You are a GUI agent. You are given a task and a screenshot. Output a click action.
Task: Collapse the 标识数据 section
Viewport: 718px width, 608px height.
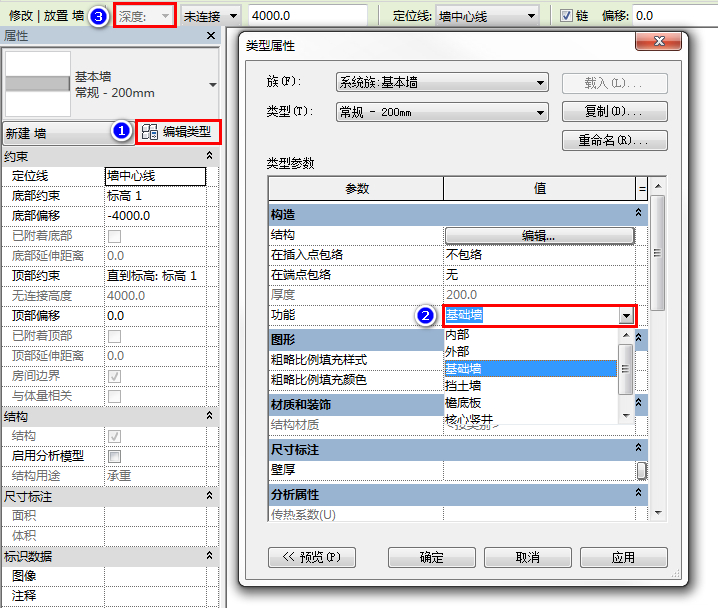point(209,555)
